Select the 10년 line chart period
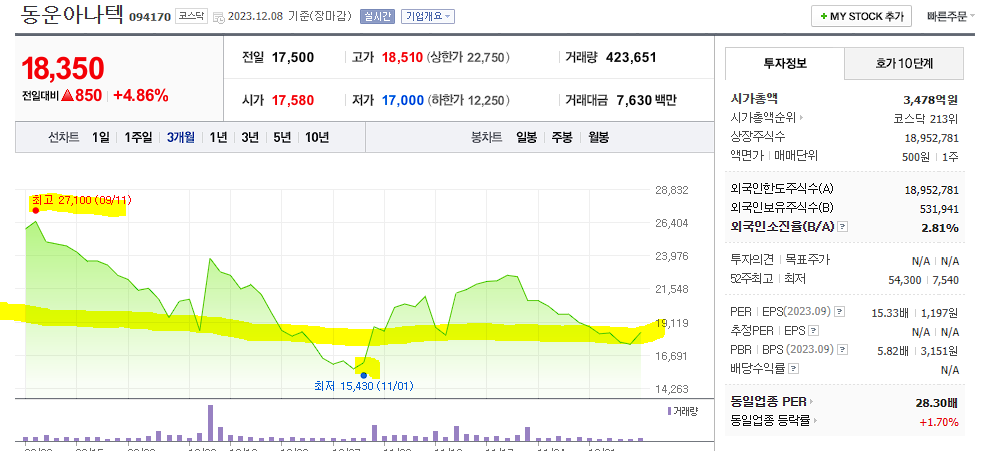Screen dimensions: 985x451 tap(317, 137)
